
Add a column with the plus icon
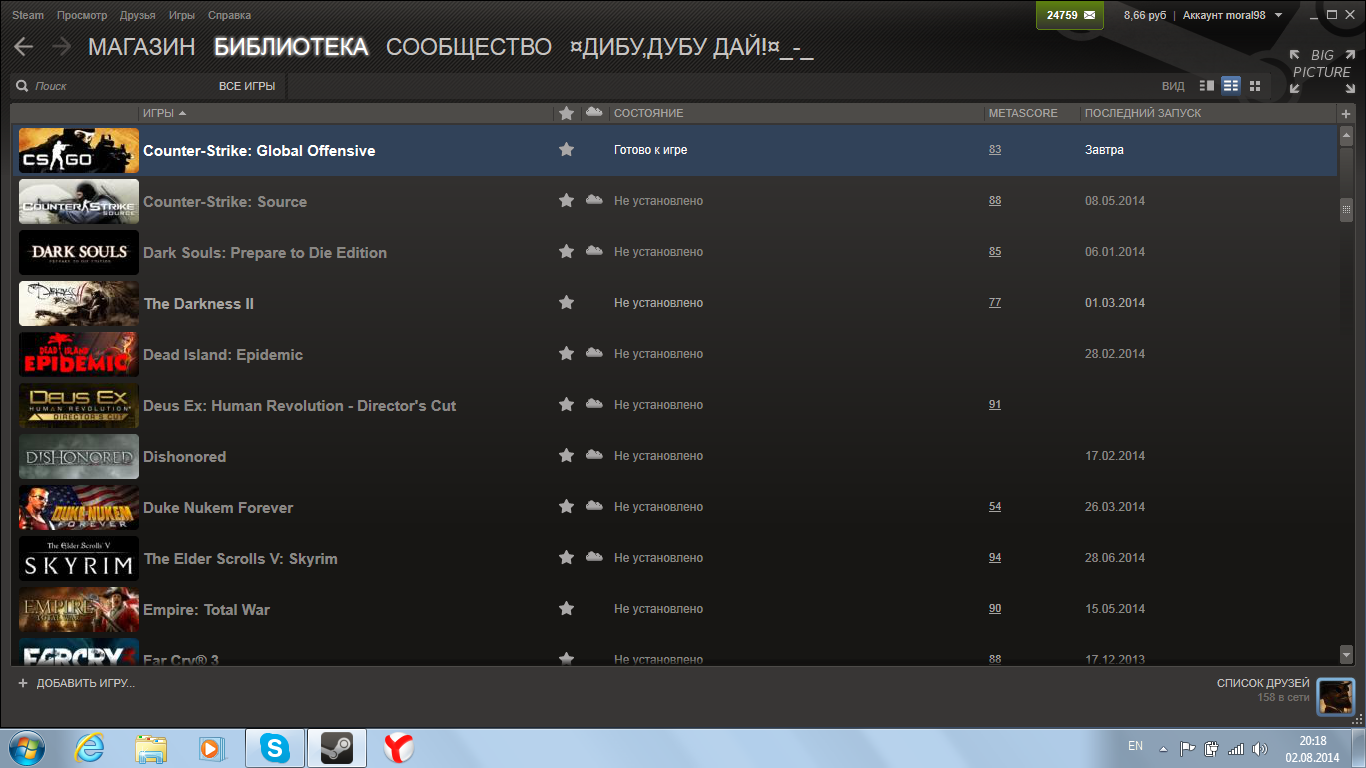(1346, 113)
